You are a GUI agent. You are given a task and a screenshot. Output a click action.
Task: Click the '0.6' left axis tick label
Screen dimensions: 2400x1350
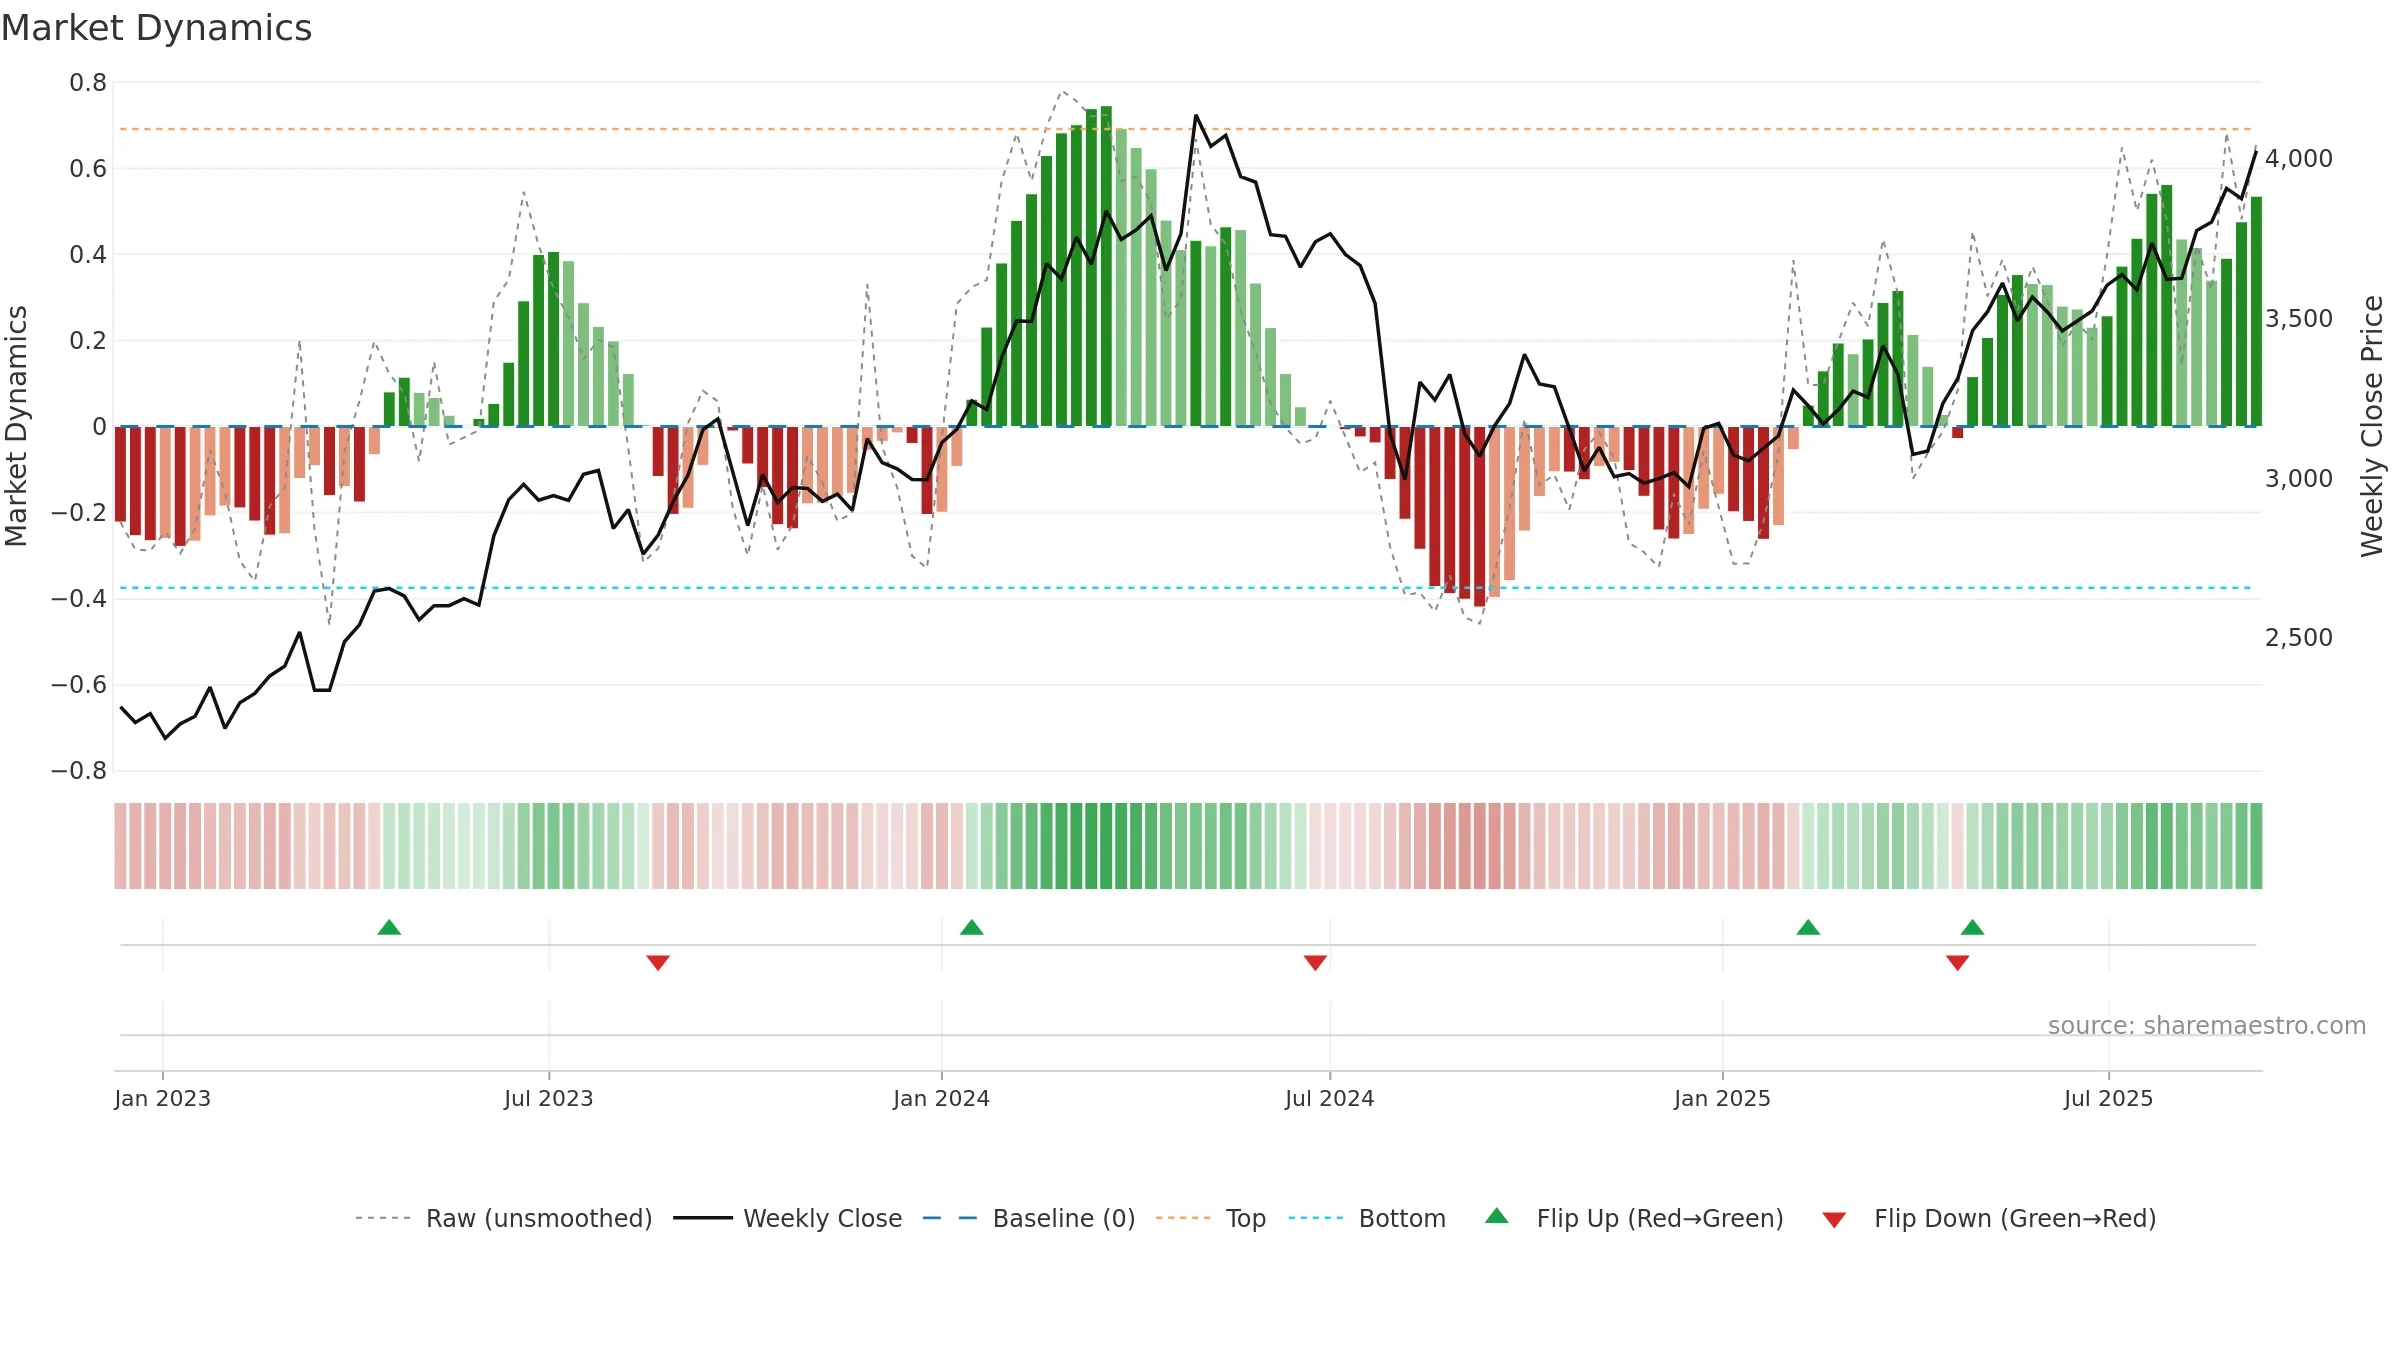tap(88, 169)
